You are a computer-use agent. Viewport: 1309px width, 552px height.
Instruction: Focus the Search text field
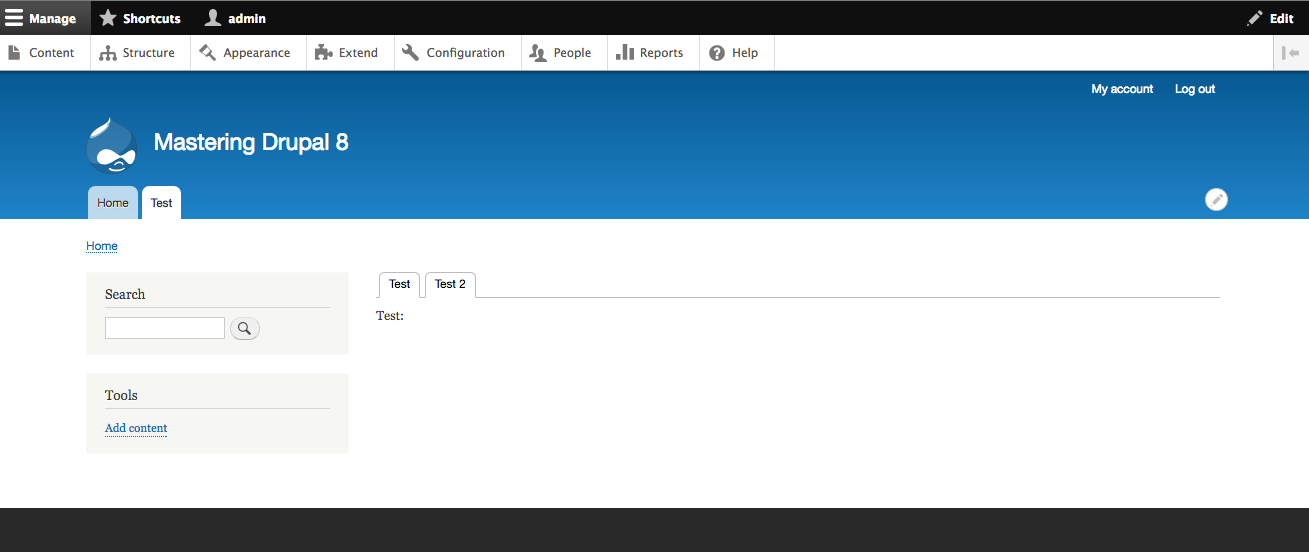coord(165,328)
